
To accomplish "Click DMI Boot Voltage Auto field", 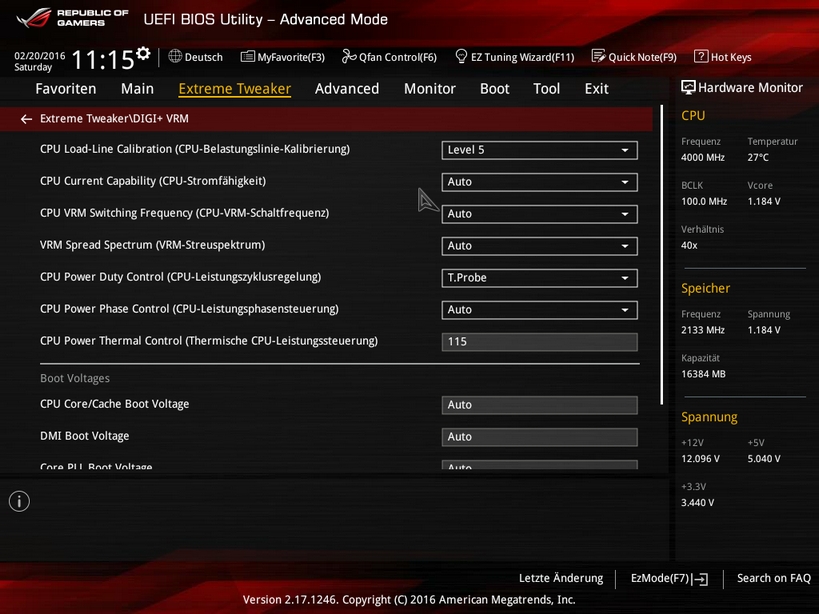I will (x=540, y=437).
